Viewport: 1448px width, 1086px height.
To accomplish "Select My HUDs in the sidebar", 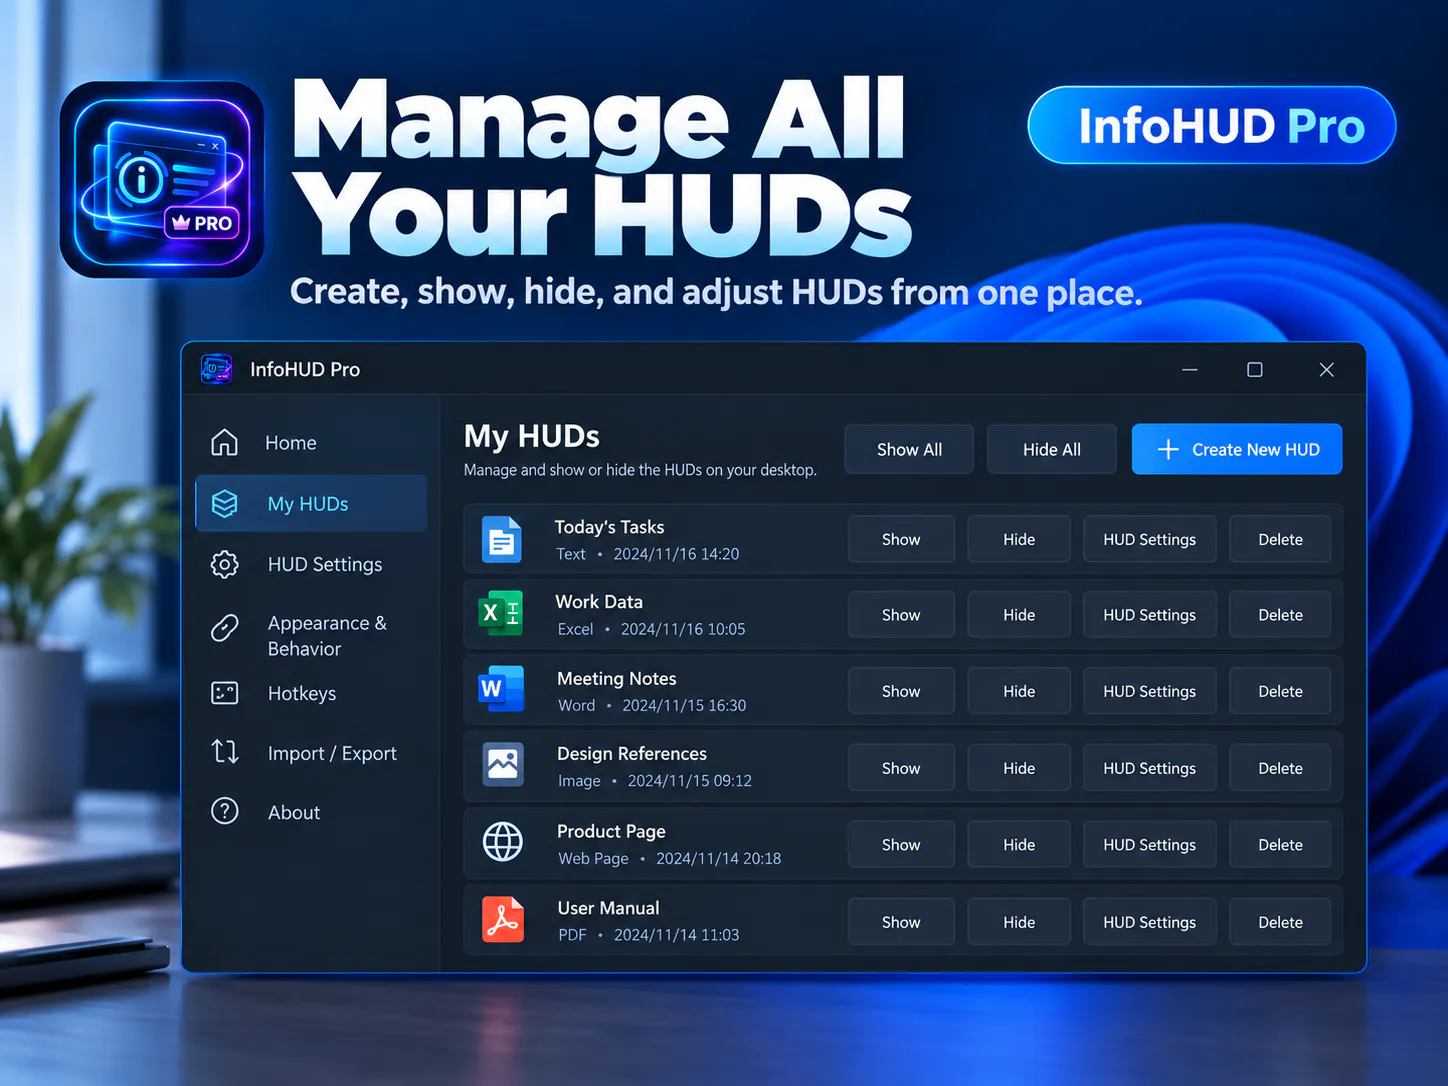I will click(x=311, y=504).
